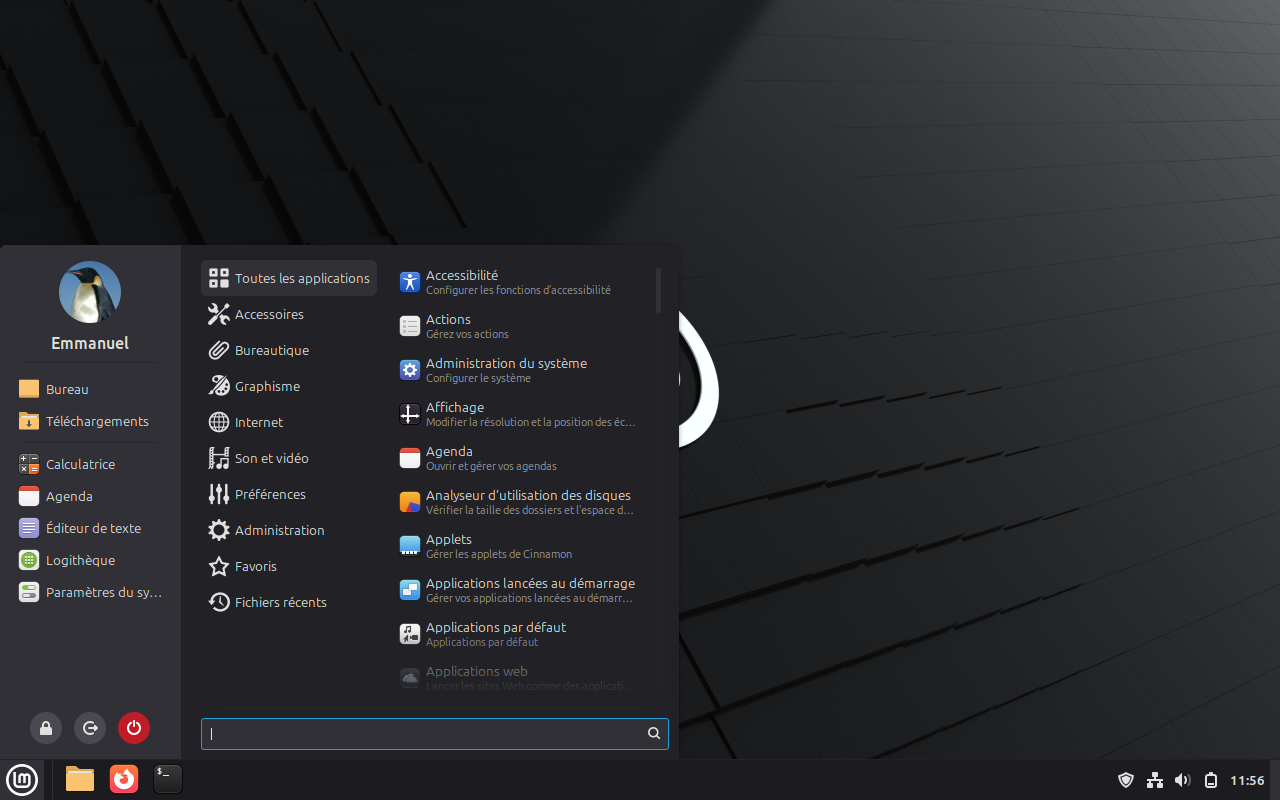Viewport: 1280px width, 800px height.
Task: Select the Accessoires category
Action: click(x=289, y=314)
